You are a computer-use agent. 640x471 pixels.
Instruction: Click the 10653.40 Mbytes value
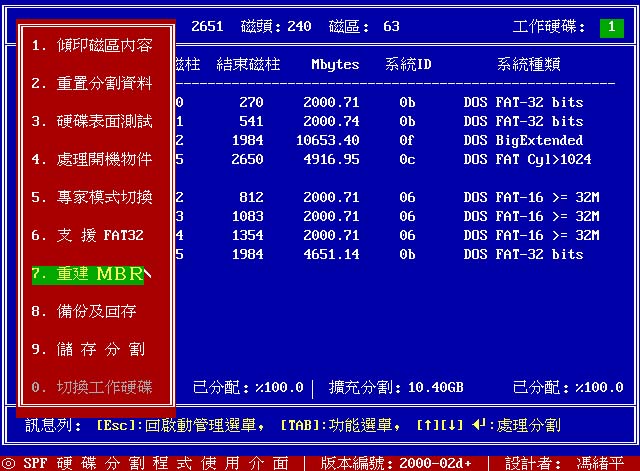click(x=327, y=140)
